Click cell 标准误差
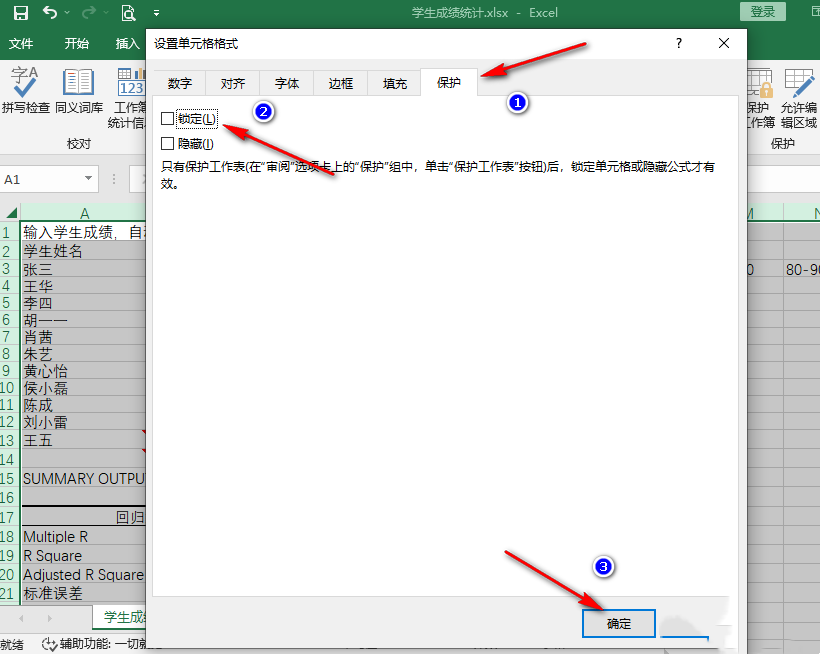 pos(84,593)
